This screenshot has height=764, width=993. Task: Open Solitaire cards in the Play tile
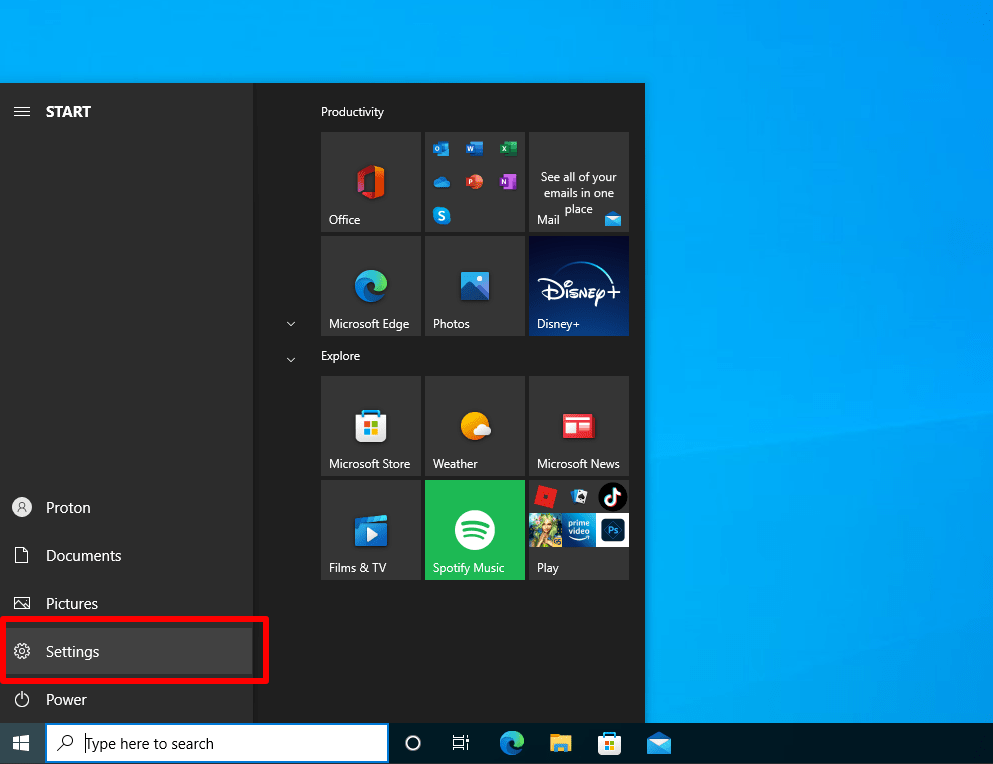(579, 497)
